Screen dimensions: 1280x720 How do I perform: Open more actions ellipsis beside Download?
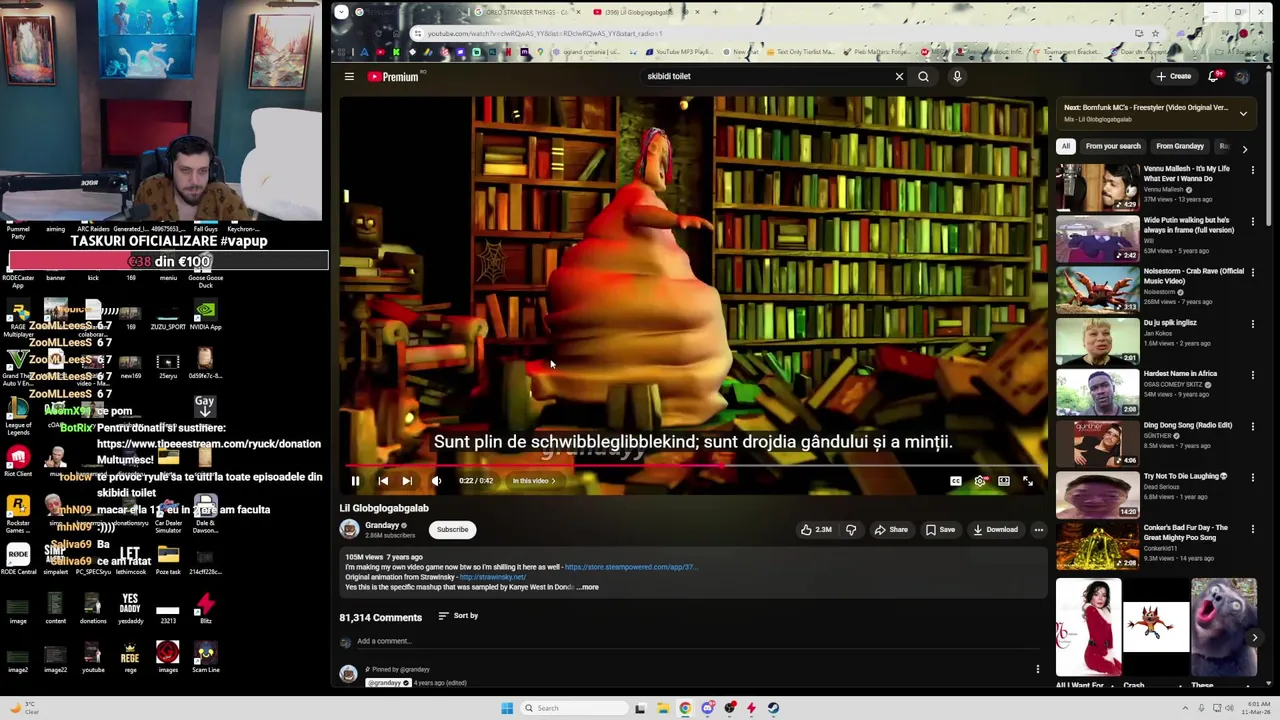pyautogui.click(x=1039, y=530)
